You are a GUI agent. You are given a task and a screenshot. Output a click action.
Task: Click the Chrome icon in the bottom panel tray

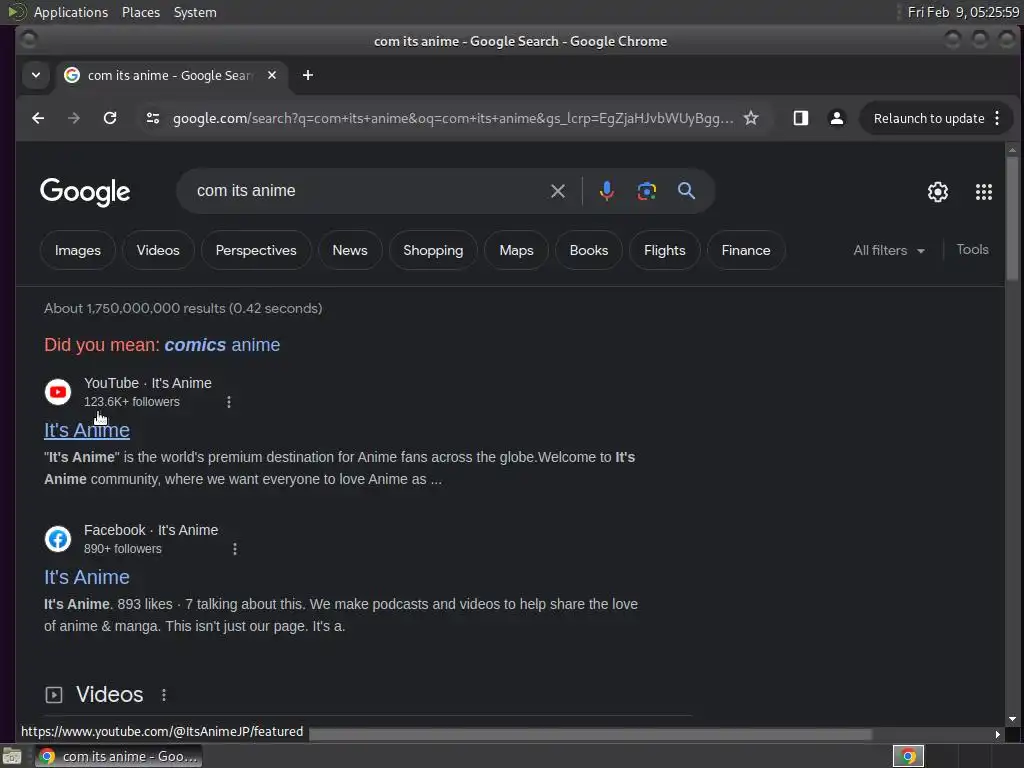pos(908,756)
